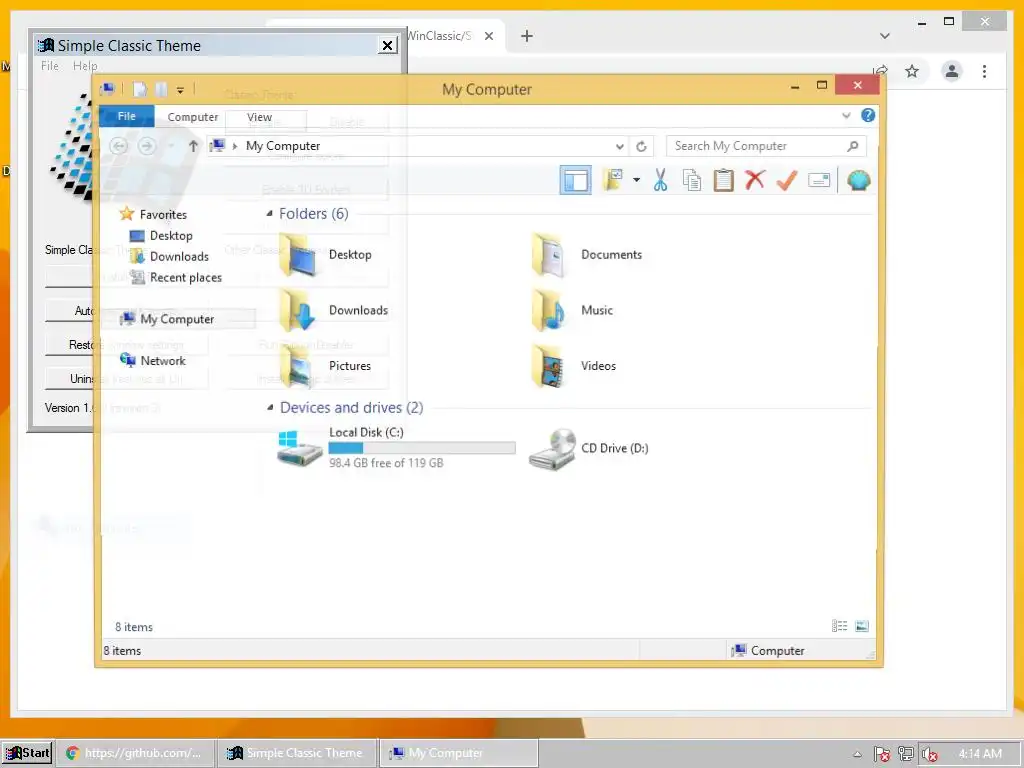This screenshot has height=768, width=1024.
Task: Click the Search My Computer field
Action: [x=766, y=146]
